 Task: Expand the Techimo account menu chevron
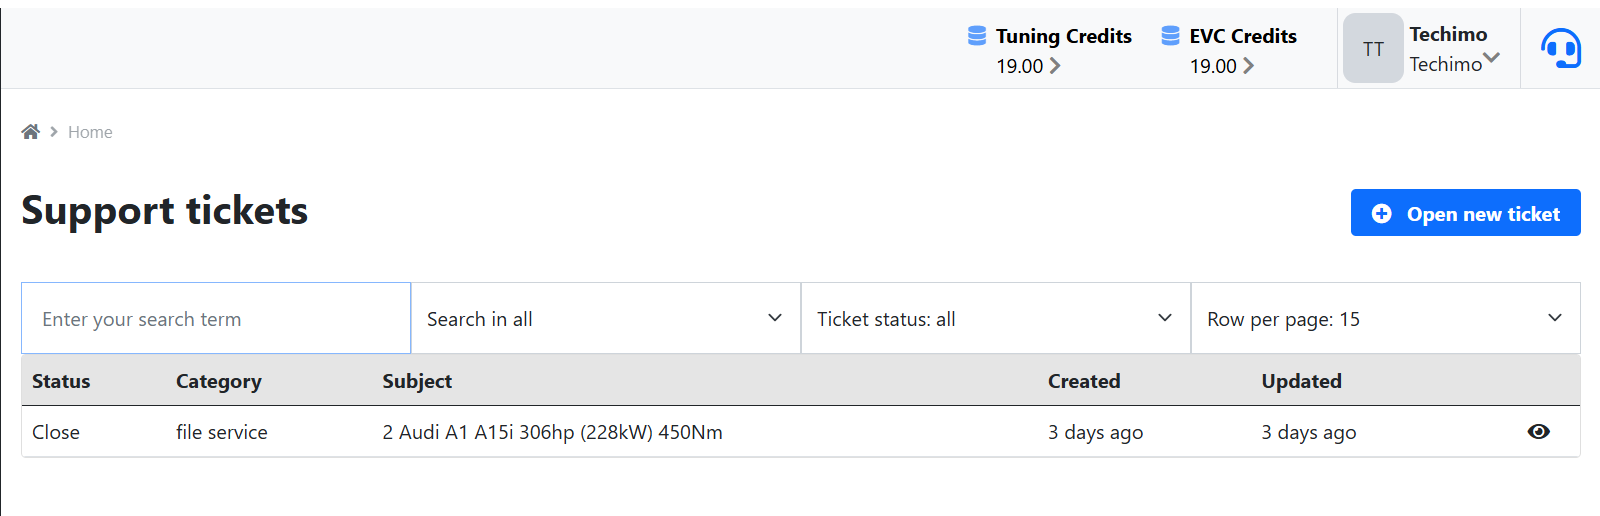tap(1491, 58)
